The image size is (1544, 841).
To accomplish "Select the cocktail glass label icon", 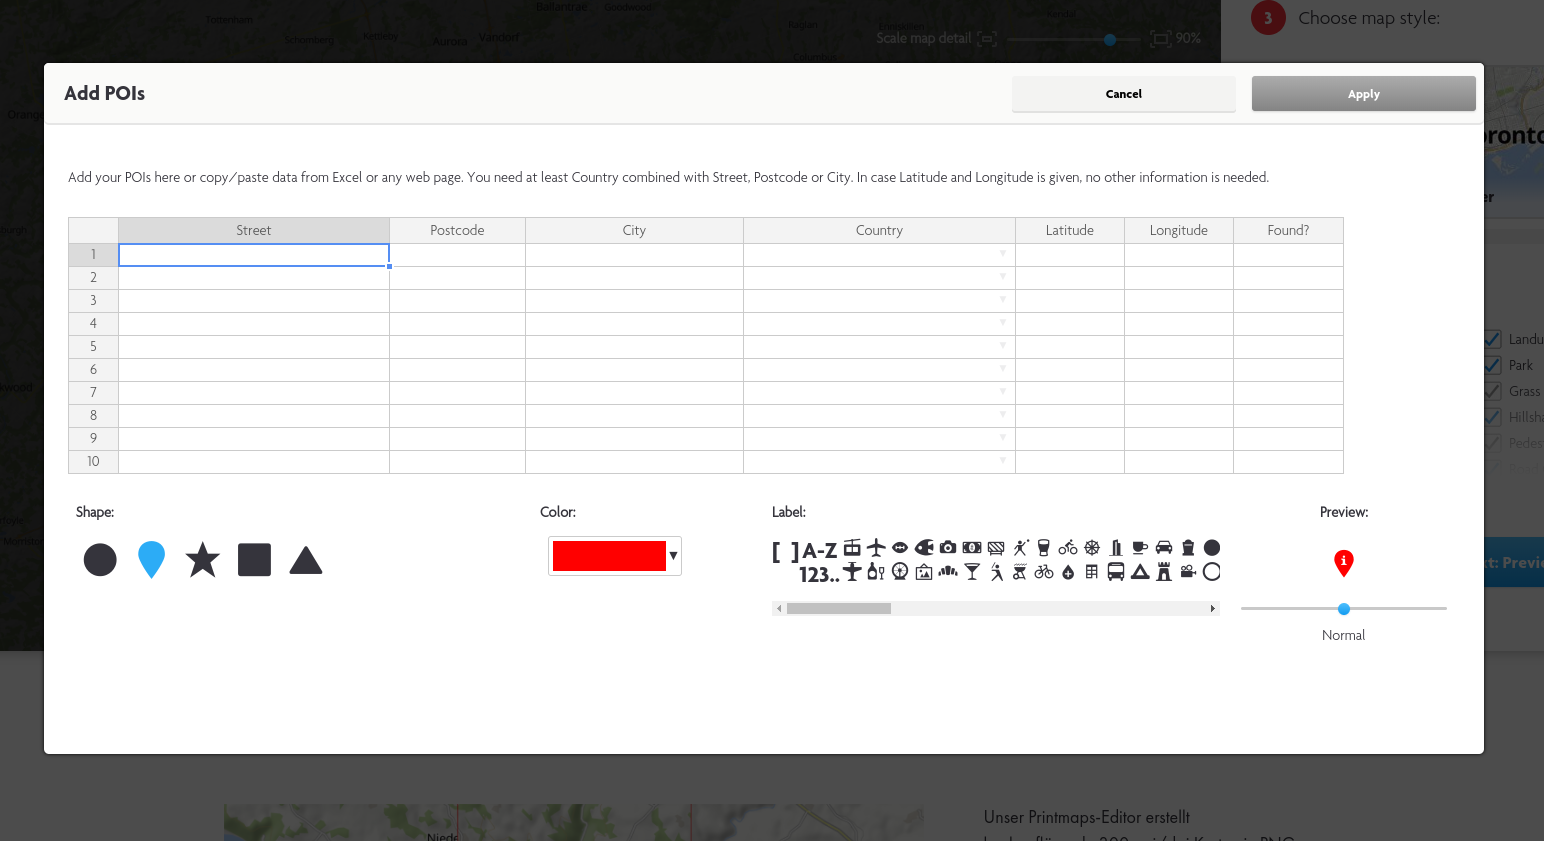I will click(971, 572).
